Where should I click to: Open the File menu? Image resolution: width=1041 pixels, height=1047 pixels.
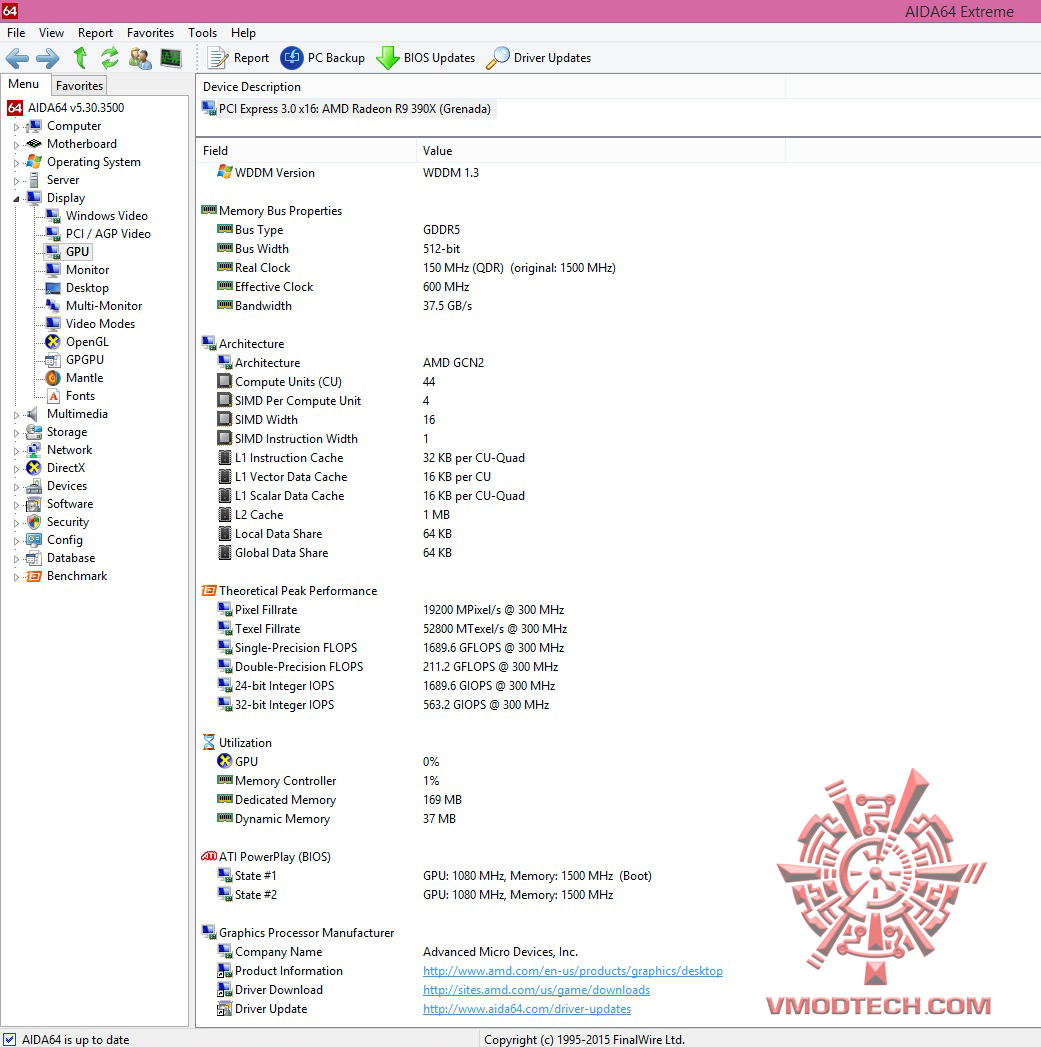click(x=16, y=33)
